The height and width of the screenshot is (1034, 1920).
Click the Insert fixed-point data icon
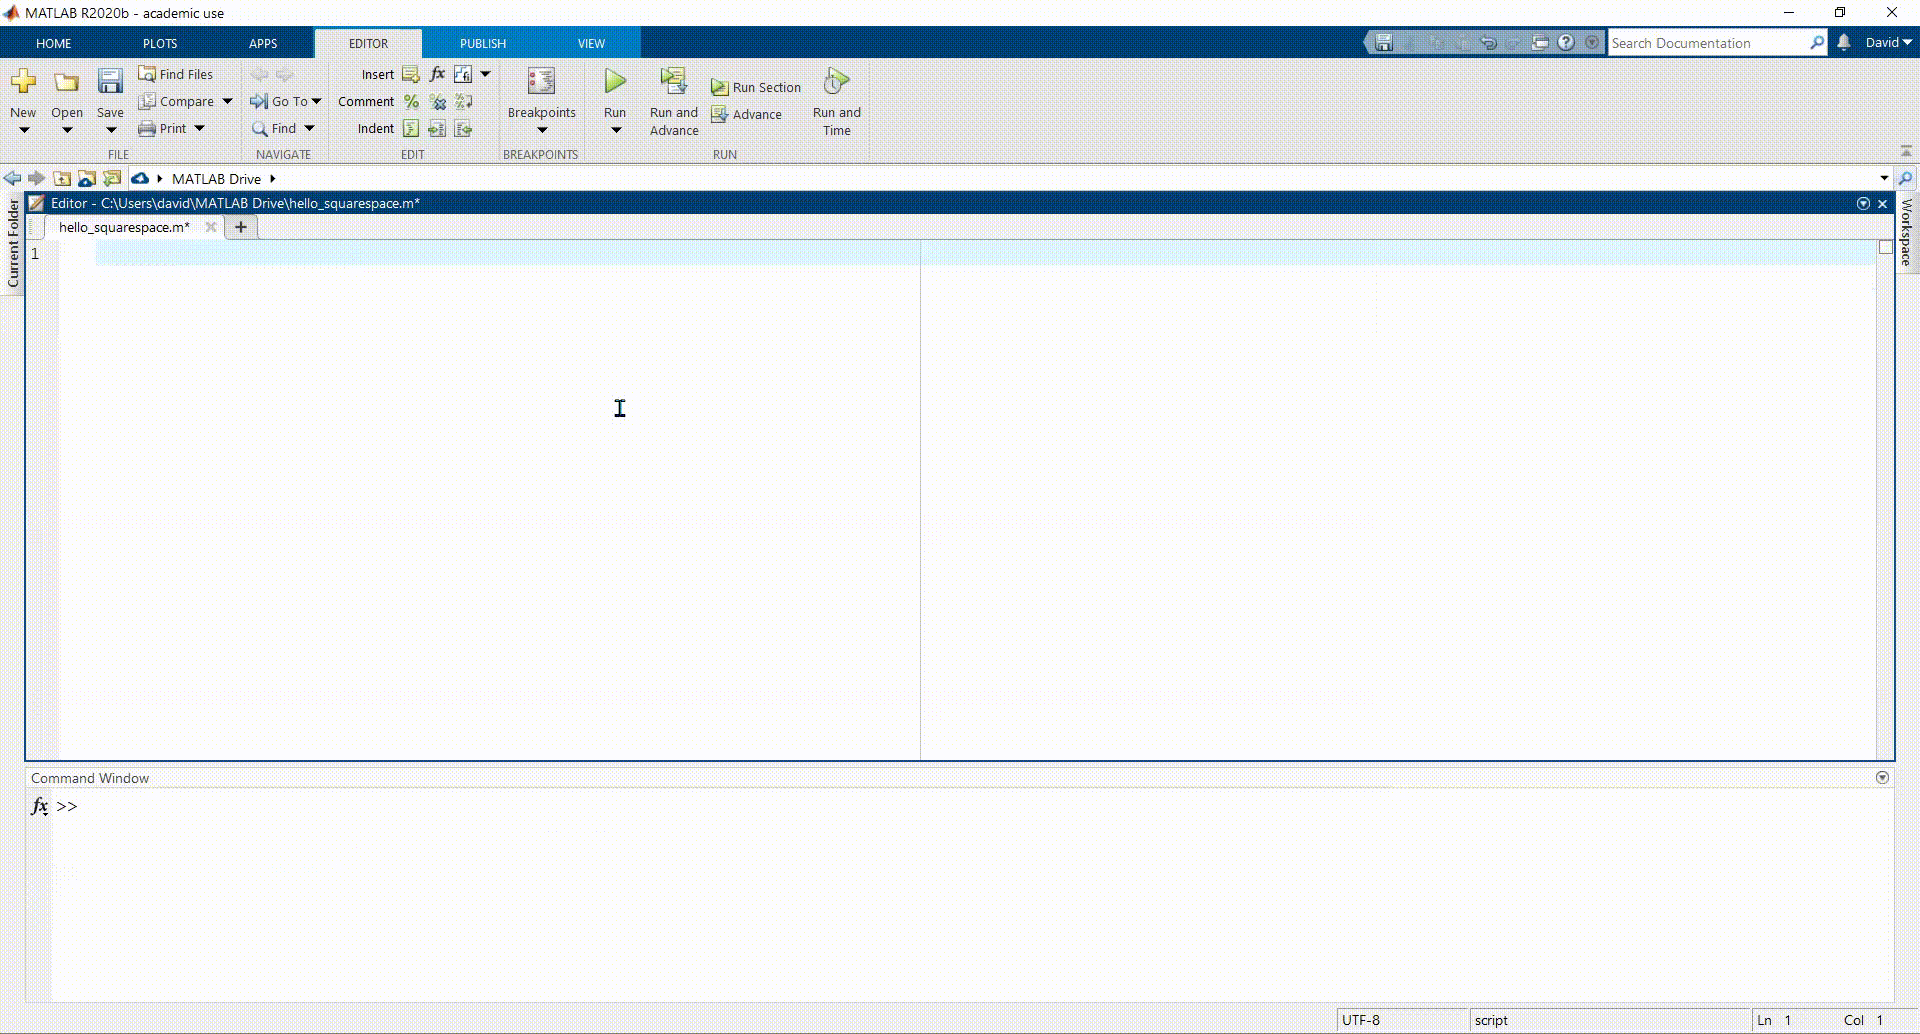click(463, 74)
